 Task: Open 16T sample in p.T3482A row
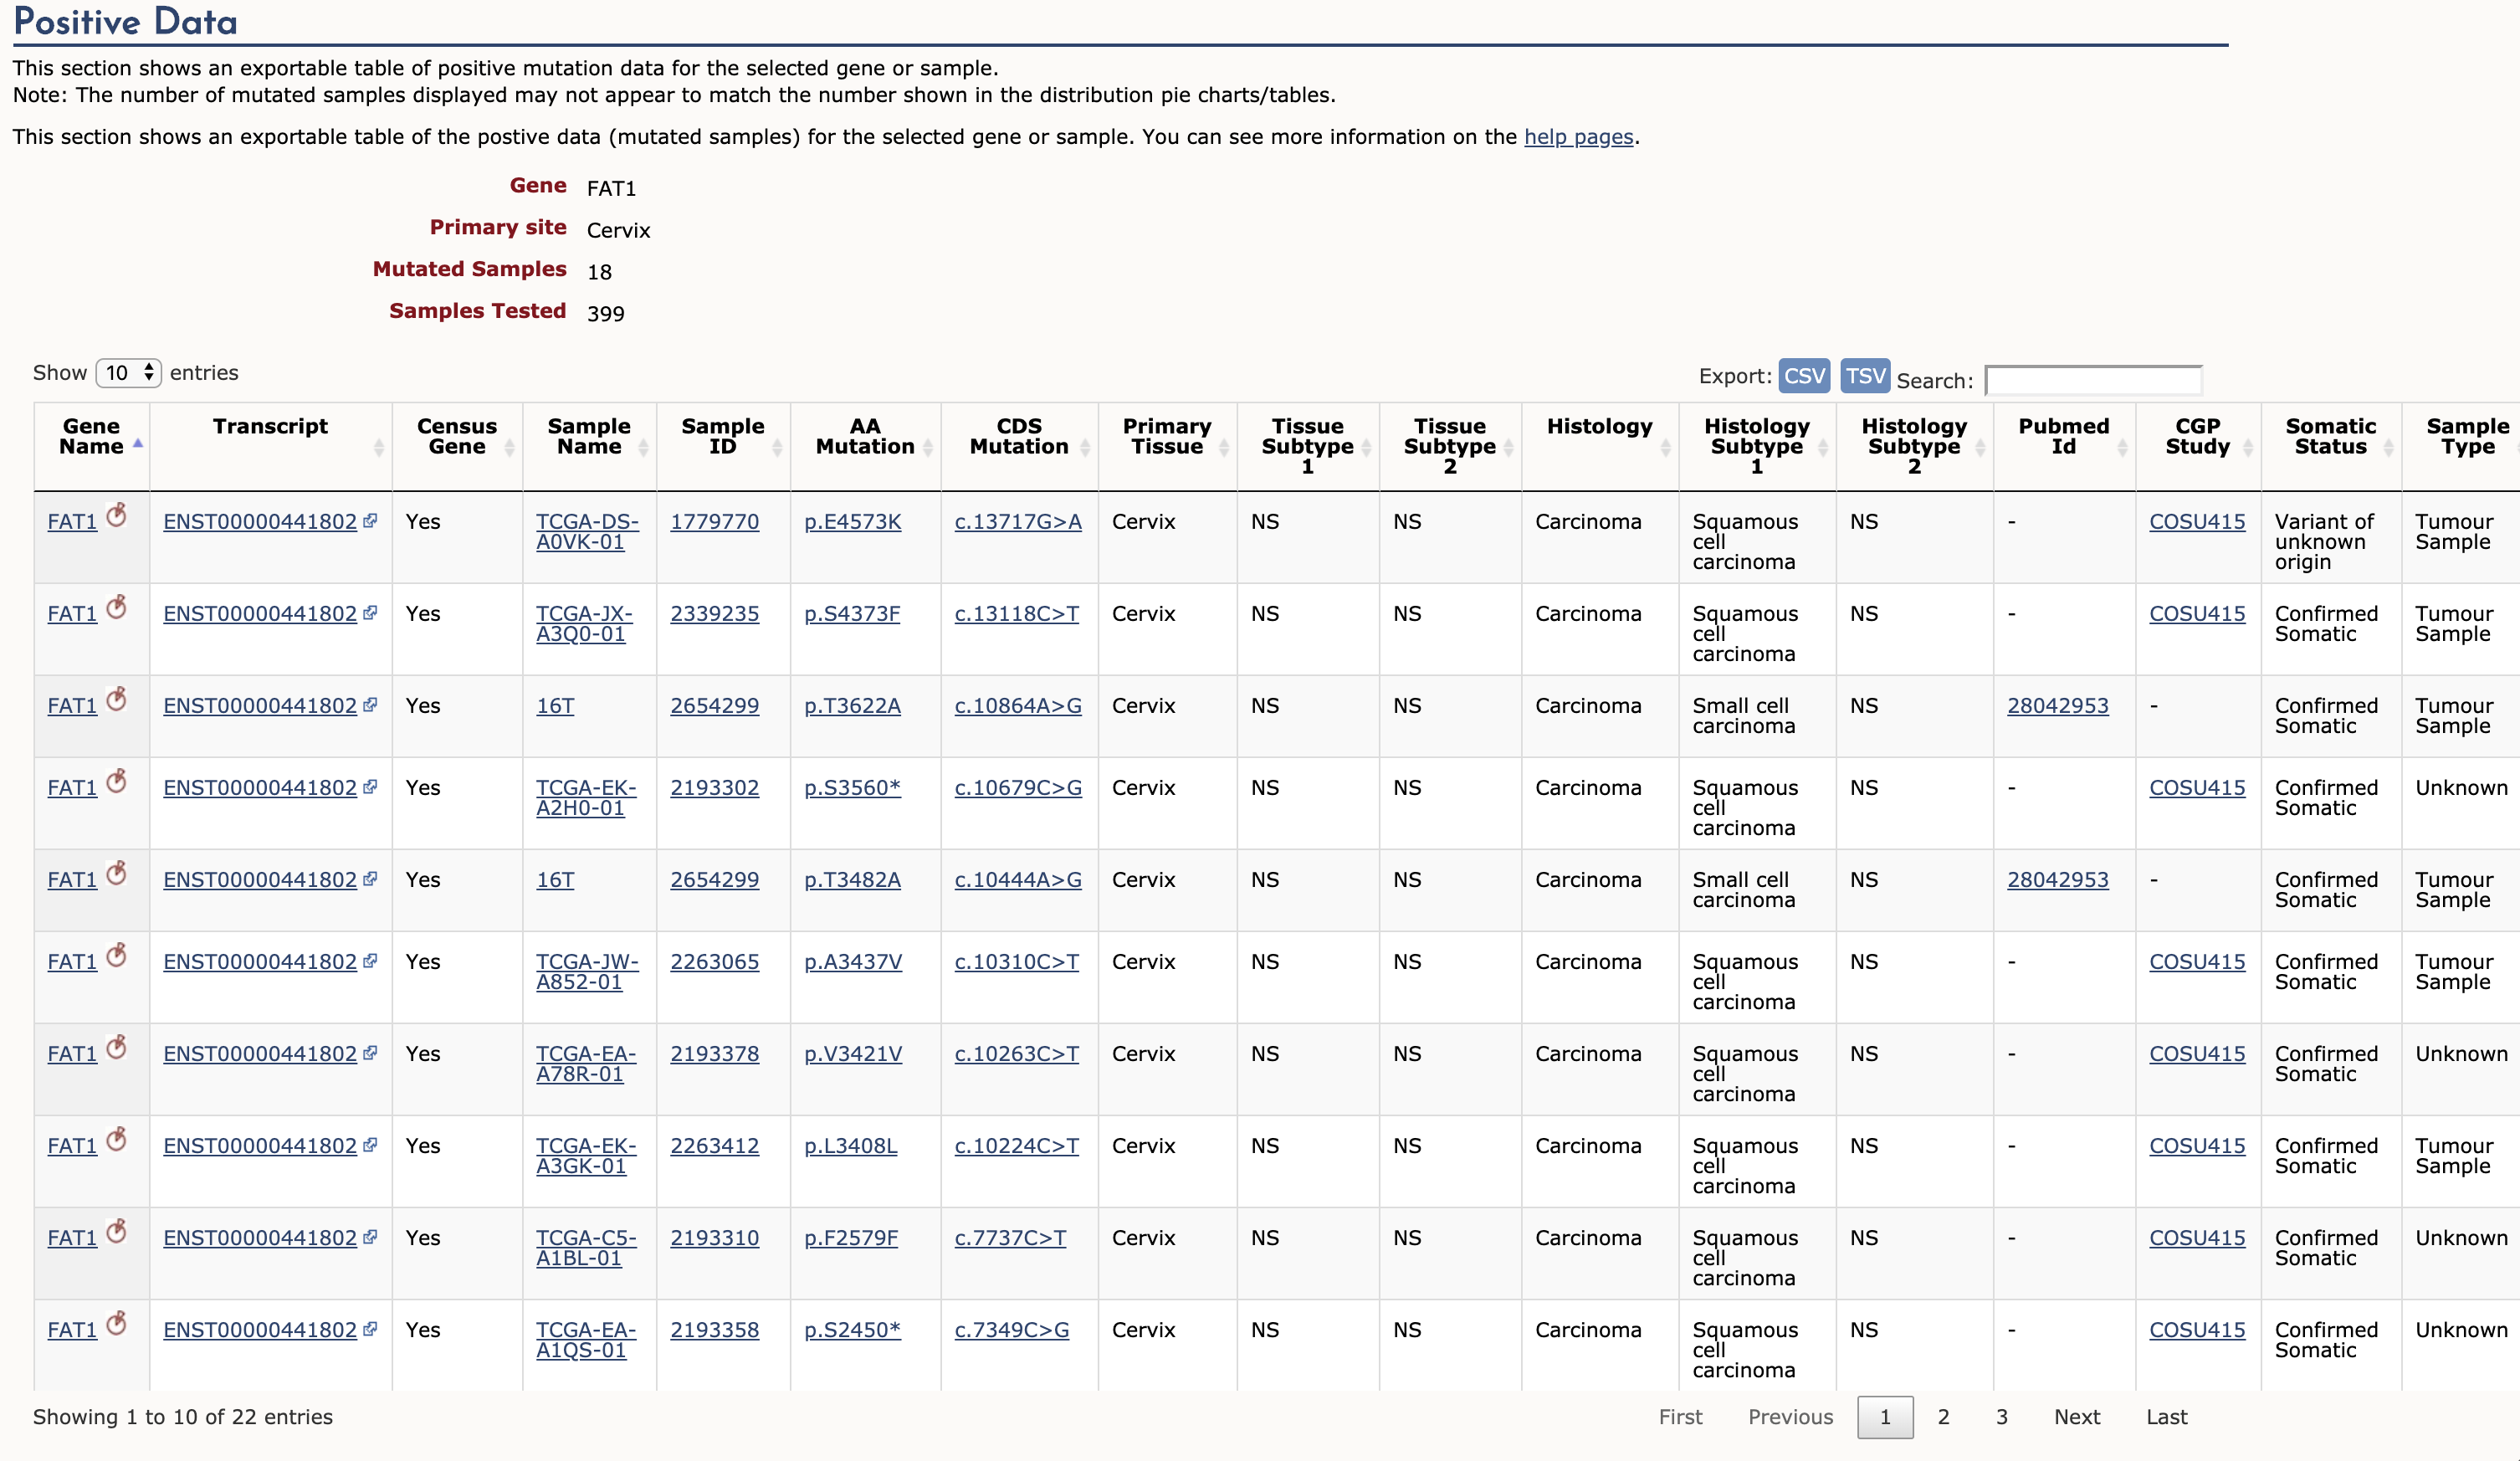pos(555,880)
